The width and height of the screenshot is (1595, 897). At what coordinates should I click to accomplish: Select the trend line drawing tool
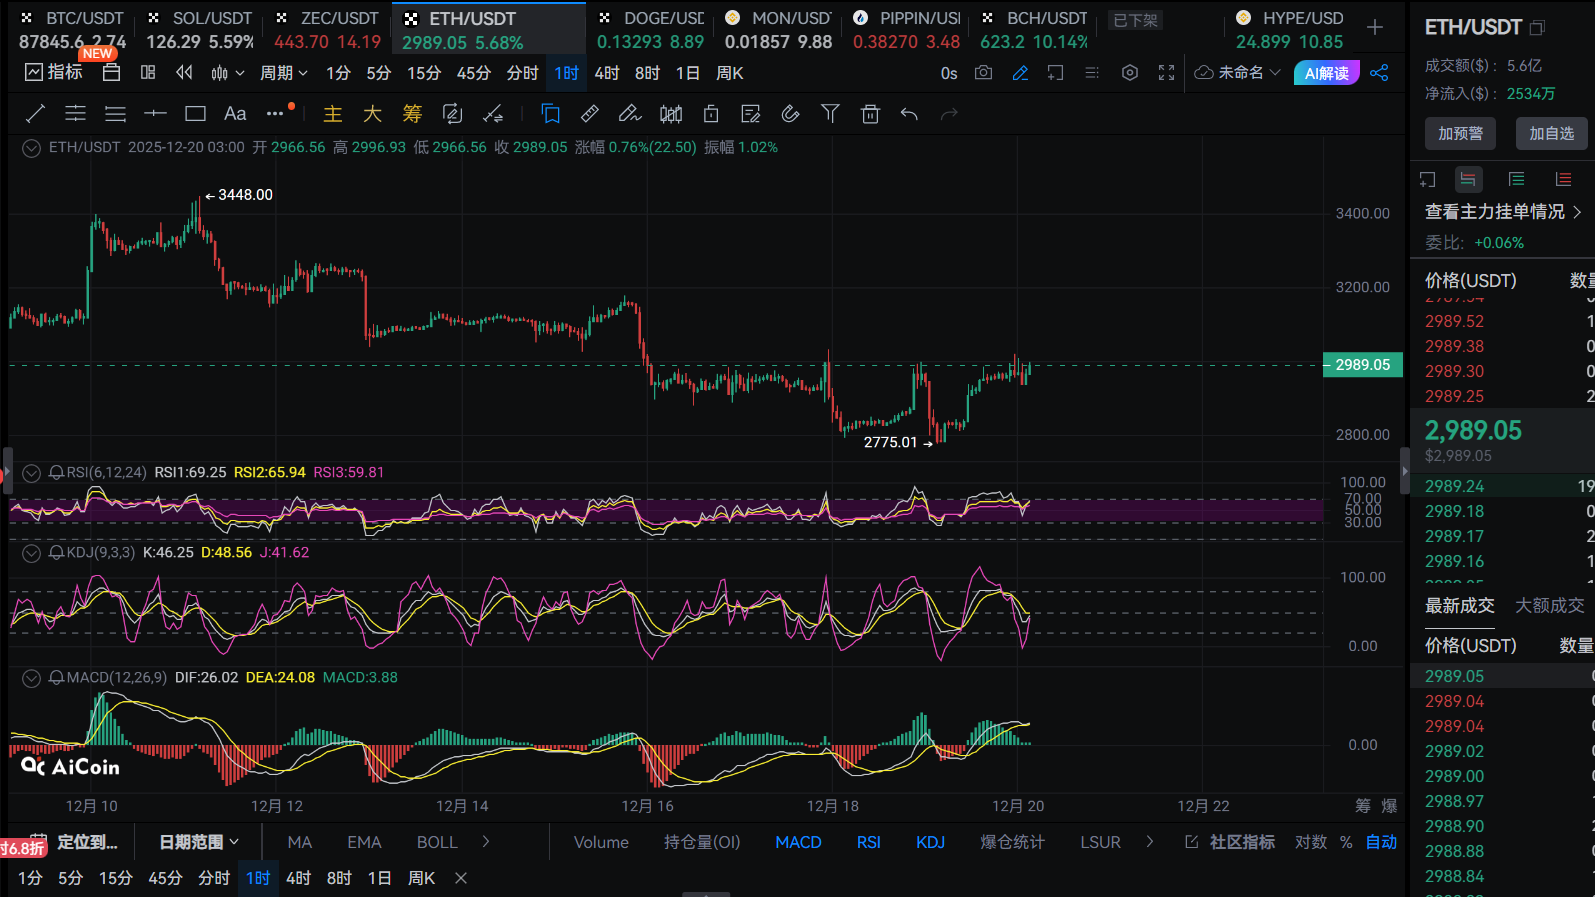[x=35, y=114]
